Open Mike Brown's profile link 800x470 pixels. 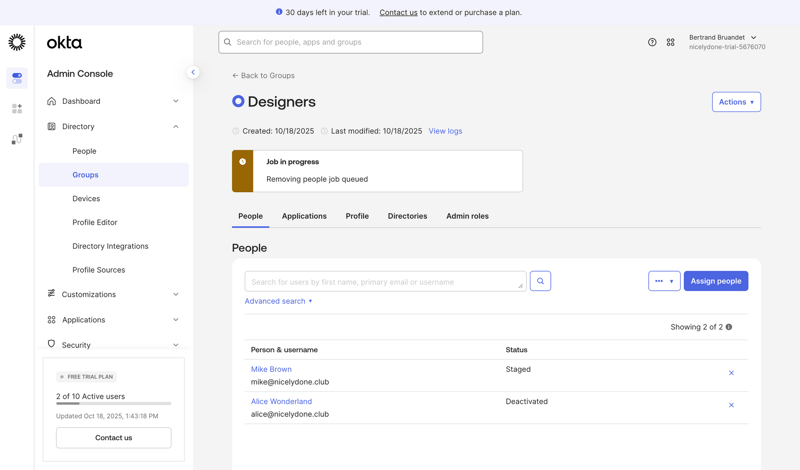point(271,369)
